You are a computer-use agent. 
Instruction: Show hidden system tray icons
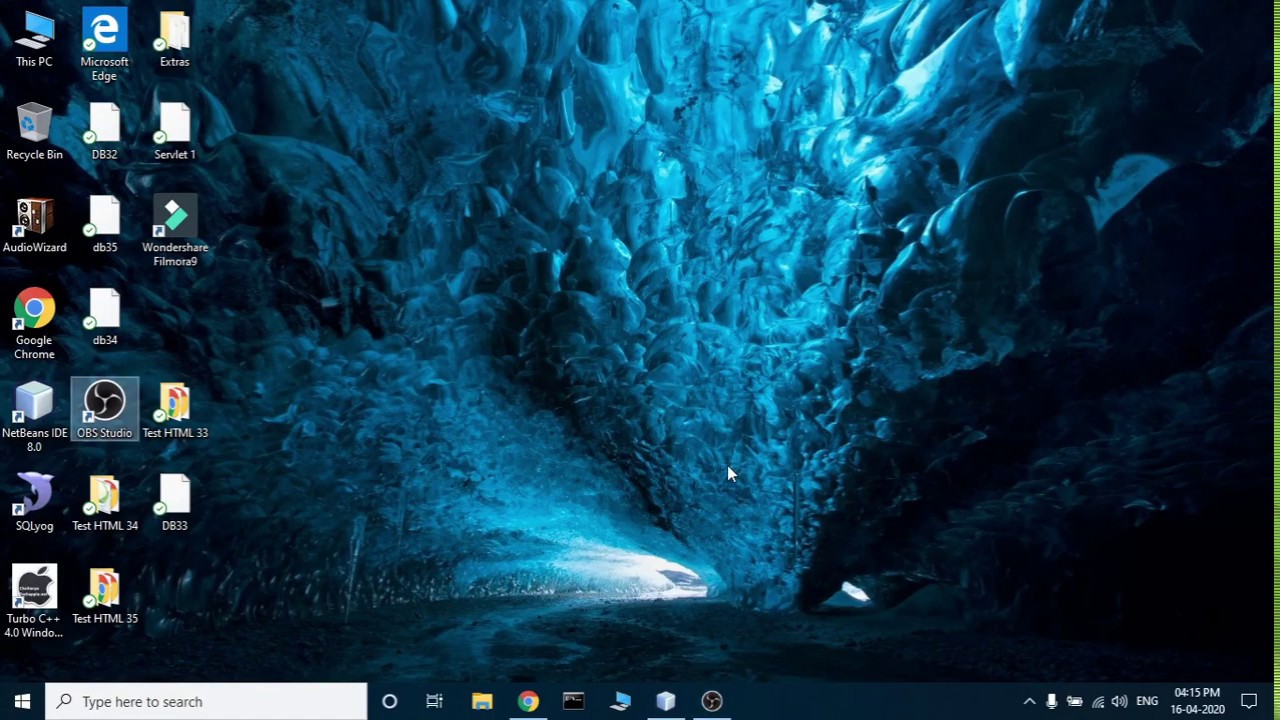[x=1029, y=701]
